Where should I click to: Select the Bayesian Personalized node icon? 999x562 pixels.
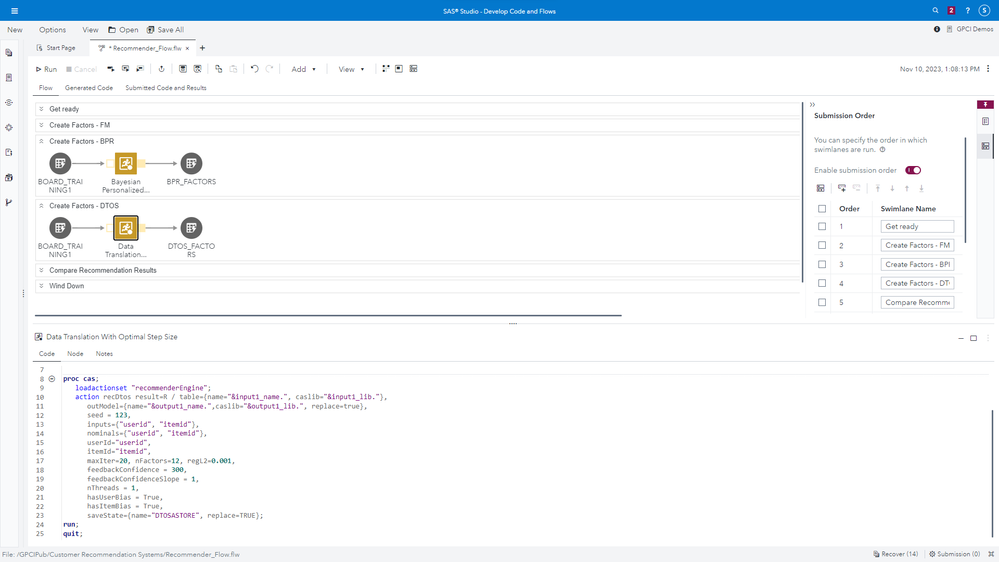126,163
